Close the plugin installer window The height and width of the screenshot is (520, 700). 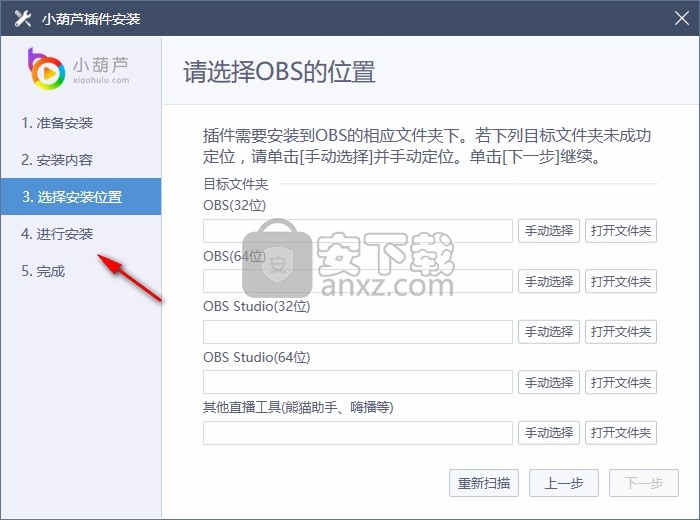681,18
